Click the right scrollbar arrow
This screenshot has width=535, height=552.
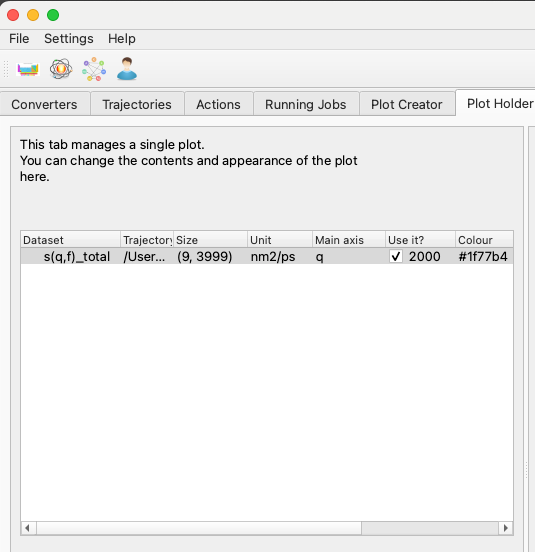tap(505, 528)
